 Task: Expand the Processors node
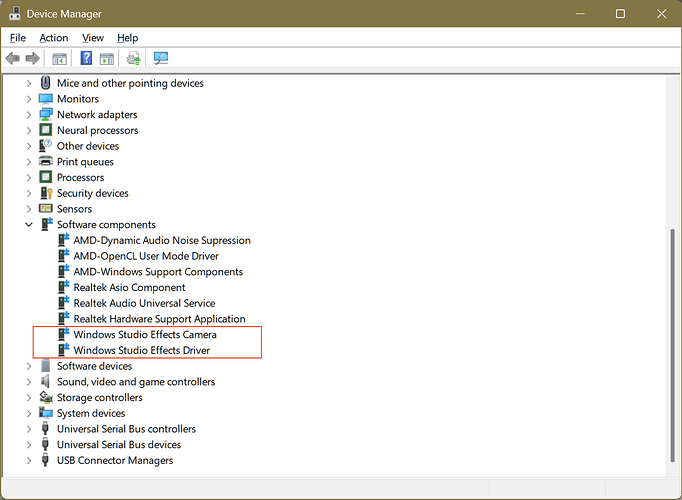point(29,177)
